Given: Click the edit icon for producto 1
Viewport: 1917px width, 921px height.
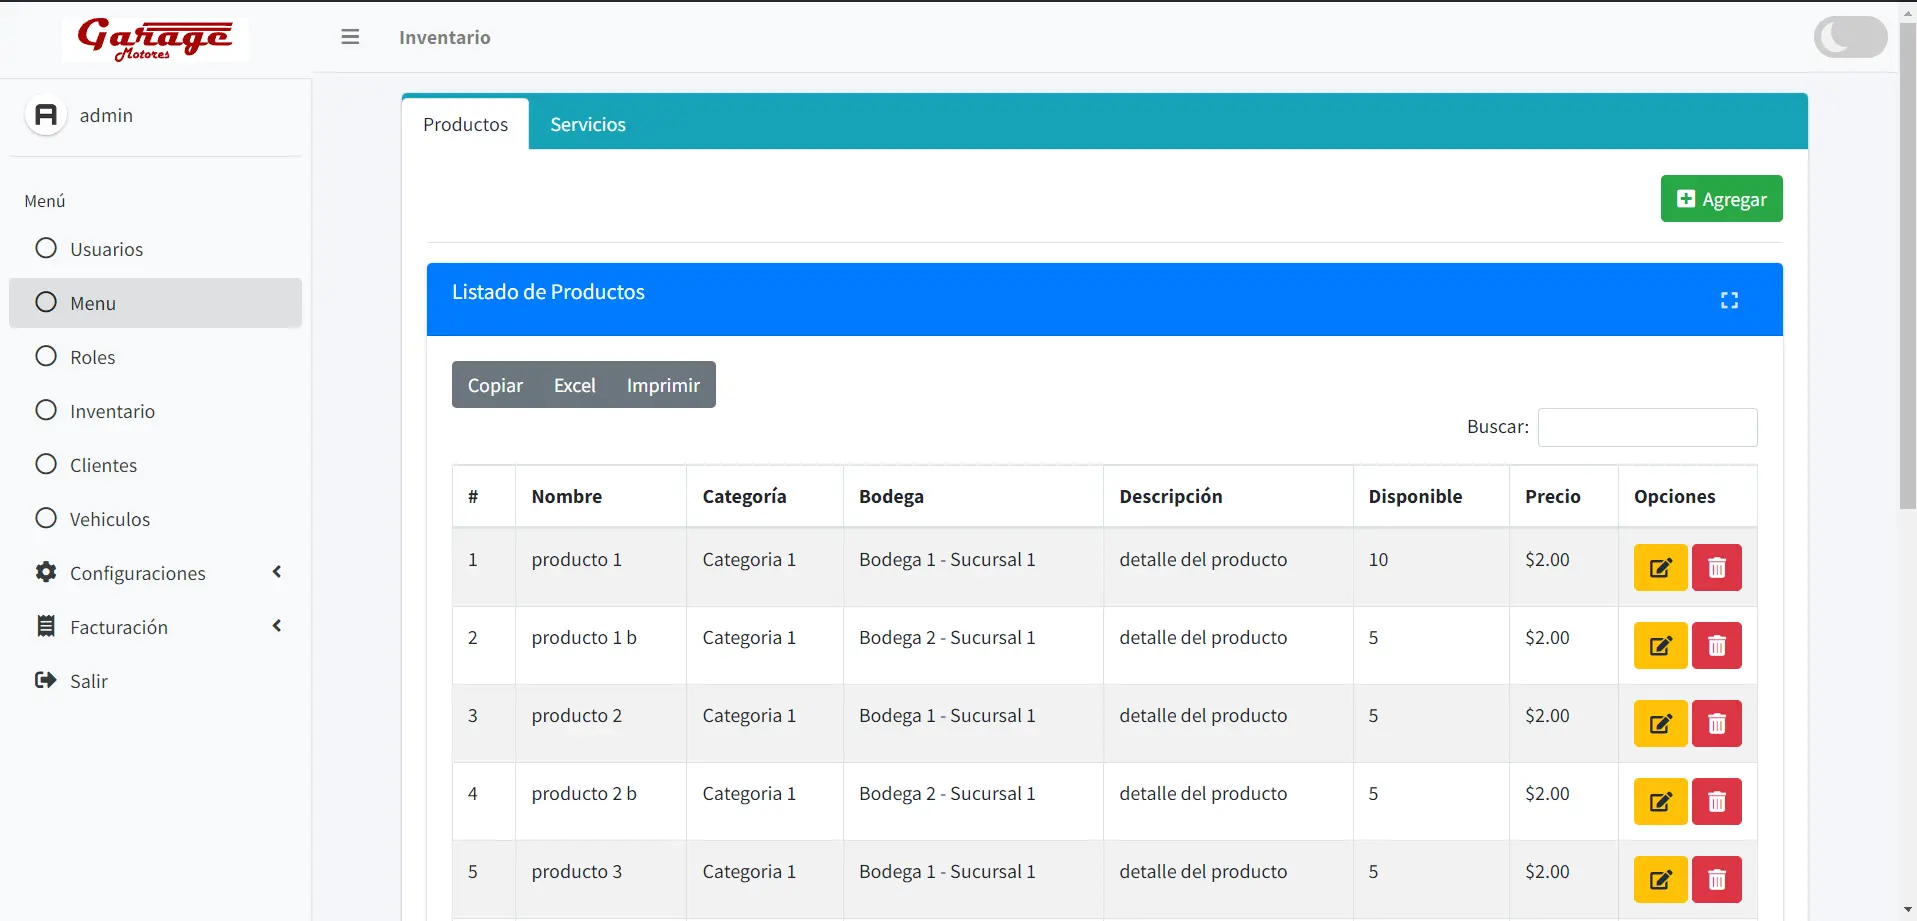Looking at the screenshot, I should coord(1660,568).
